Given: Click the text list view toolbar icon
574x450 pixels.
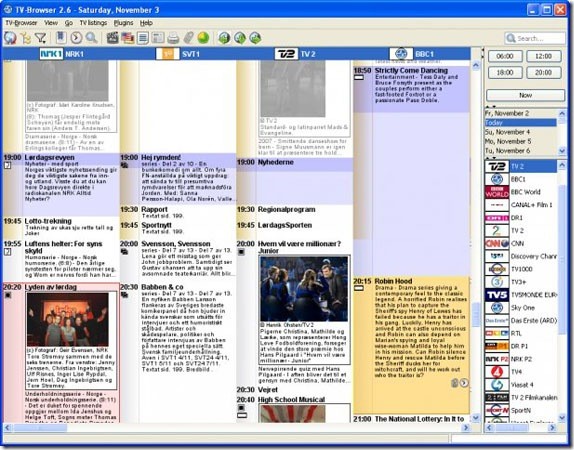Looking at the screenshot, I should [143, 38].
